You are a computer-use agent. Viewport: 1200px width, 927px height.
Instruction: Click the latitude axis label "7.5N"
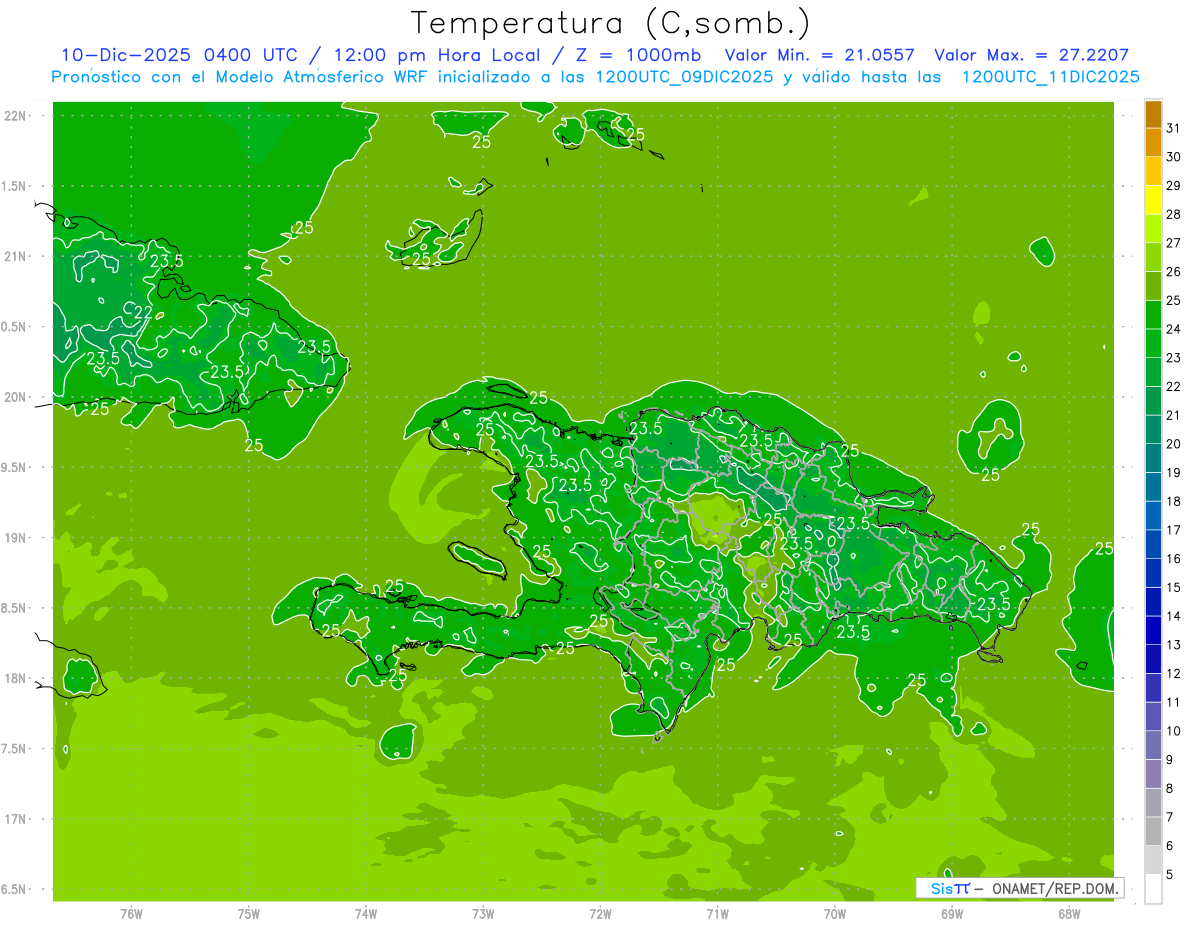click(15, 749)
